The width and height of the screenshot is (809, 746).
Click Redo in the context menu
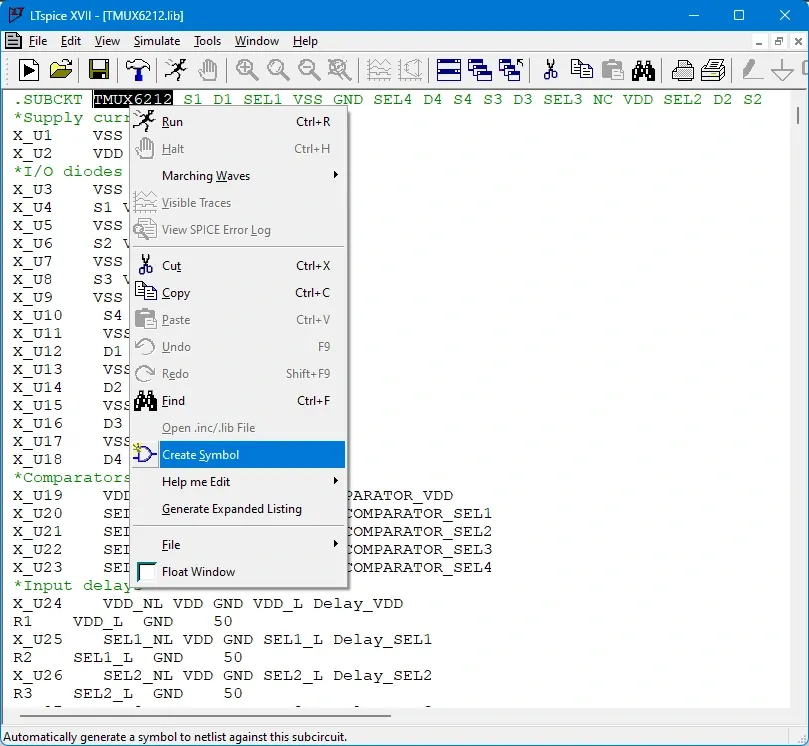239,374
